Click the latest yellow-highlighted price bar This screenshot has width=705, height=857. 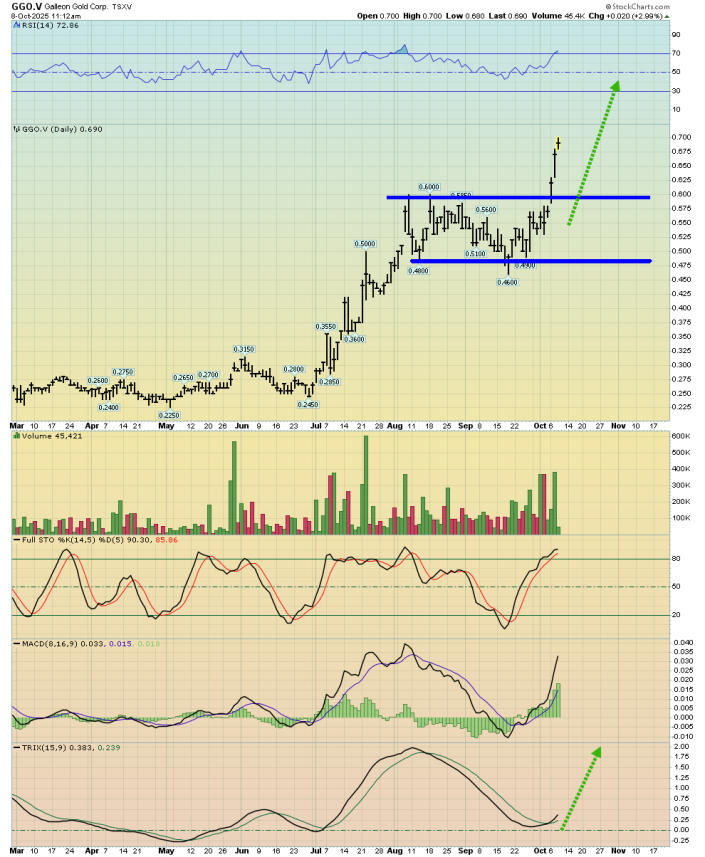557,146
